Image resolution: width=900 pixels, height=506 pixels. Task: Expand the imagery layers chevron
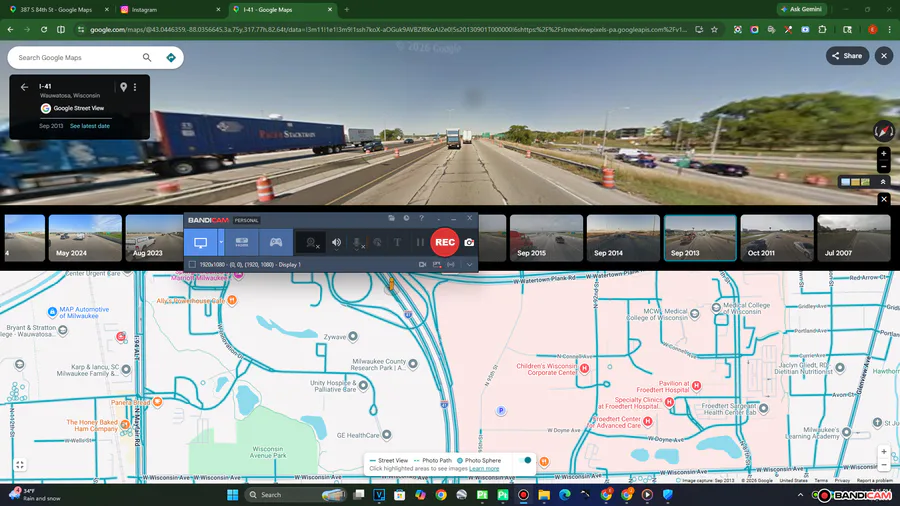(883, 182)
